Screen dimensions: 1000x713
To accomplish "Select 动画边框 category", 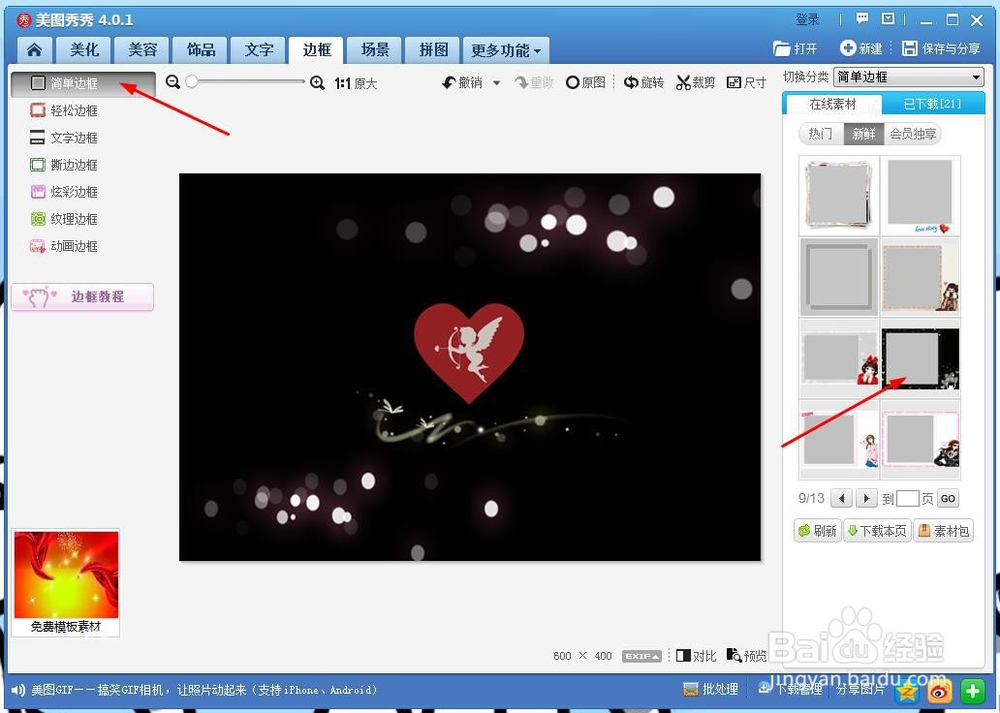I will (64, 246).
